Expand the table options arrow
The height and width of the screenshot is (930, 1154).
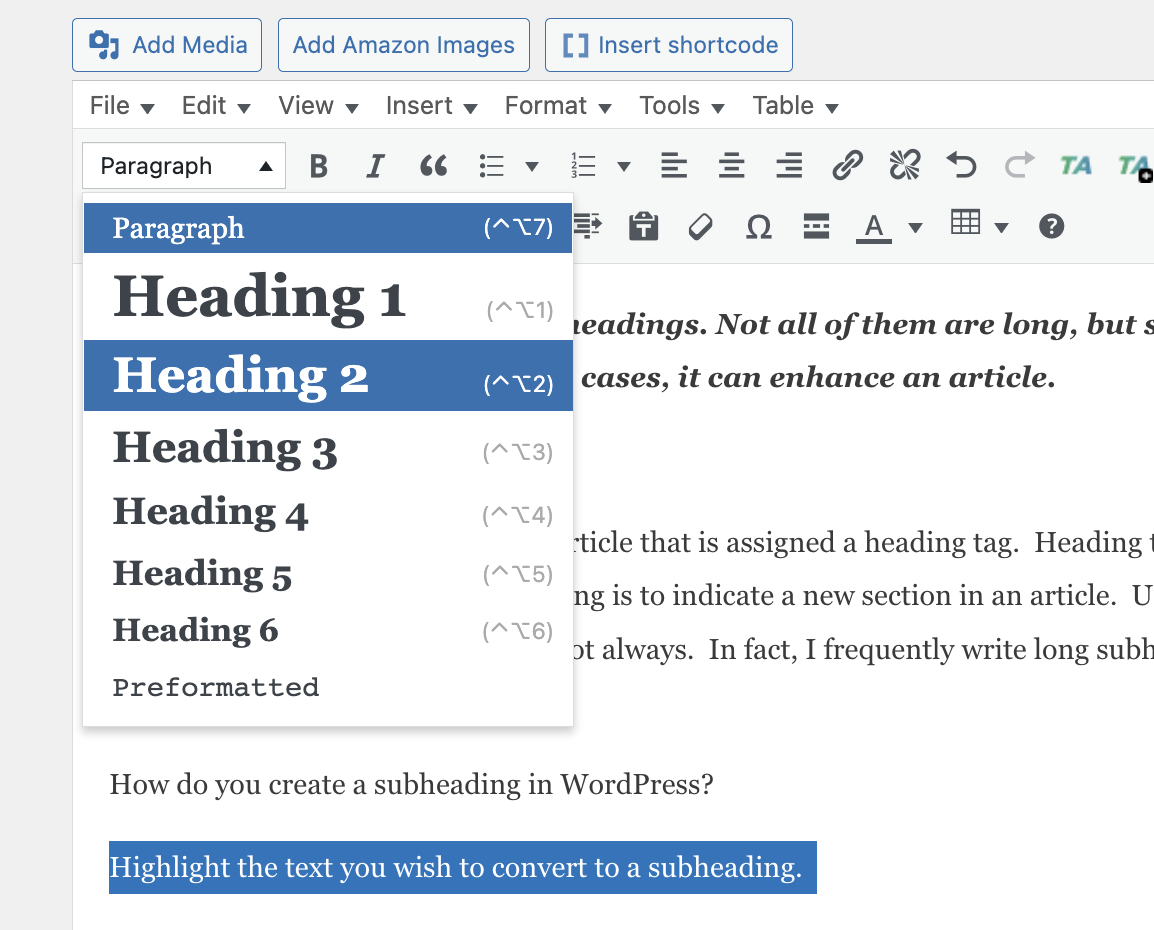pos(1001,227)
